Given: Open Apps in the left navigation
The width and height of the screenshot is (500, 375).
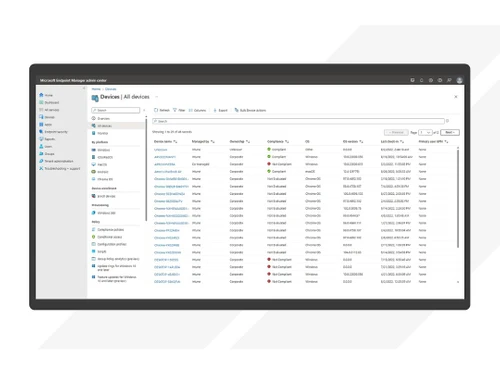Looking at the screenshot, I should tap(46, 124).
